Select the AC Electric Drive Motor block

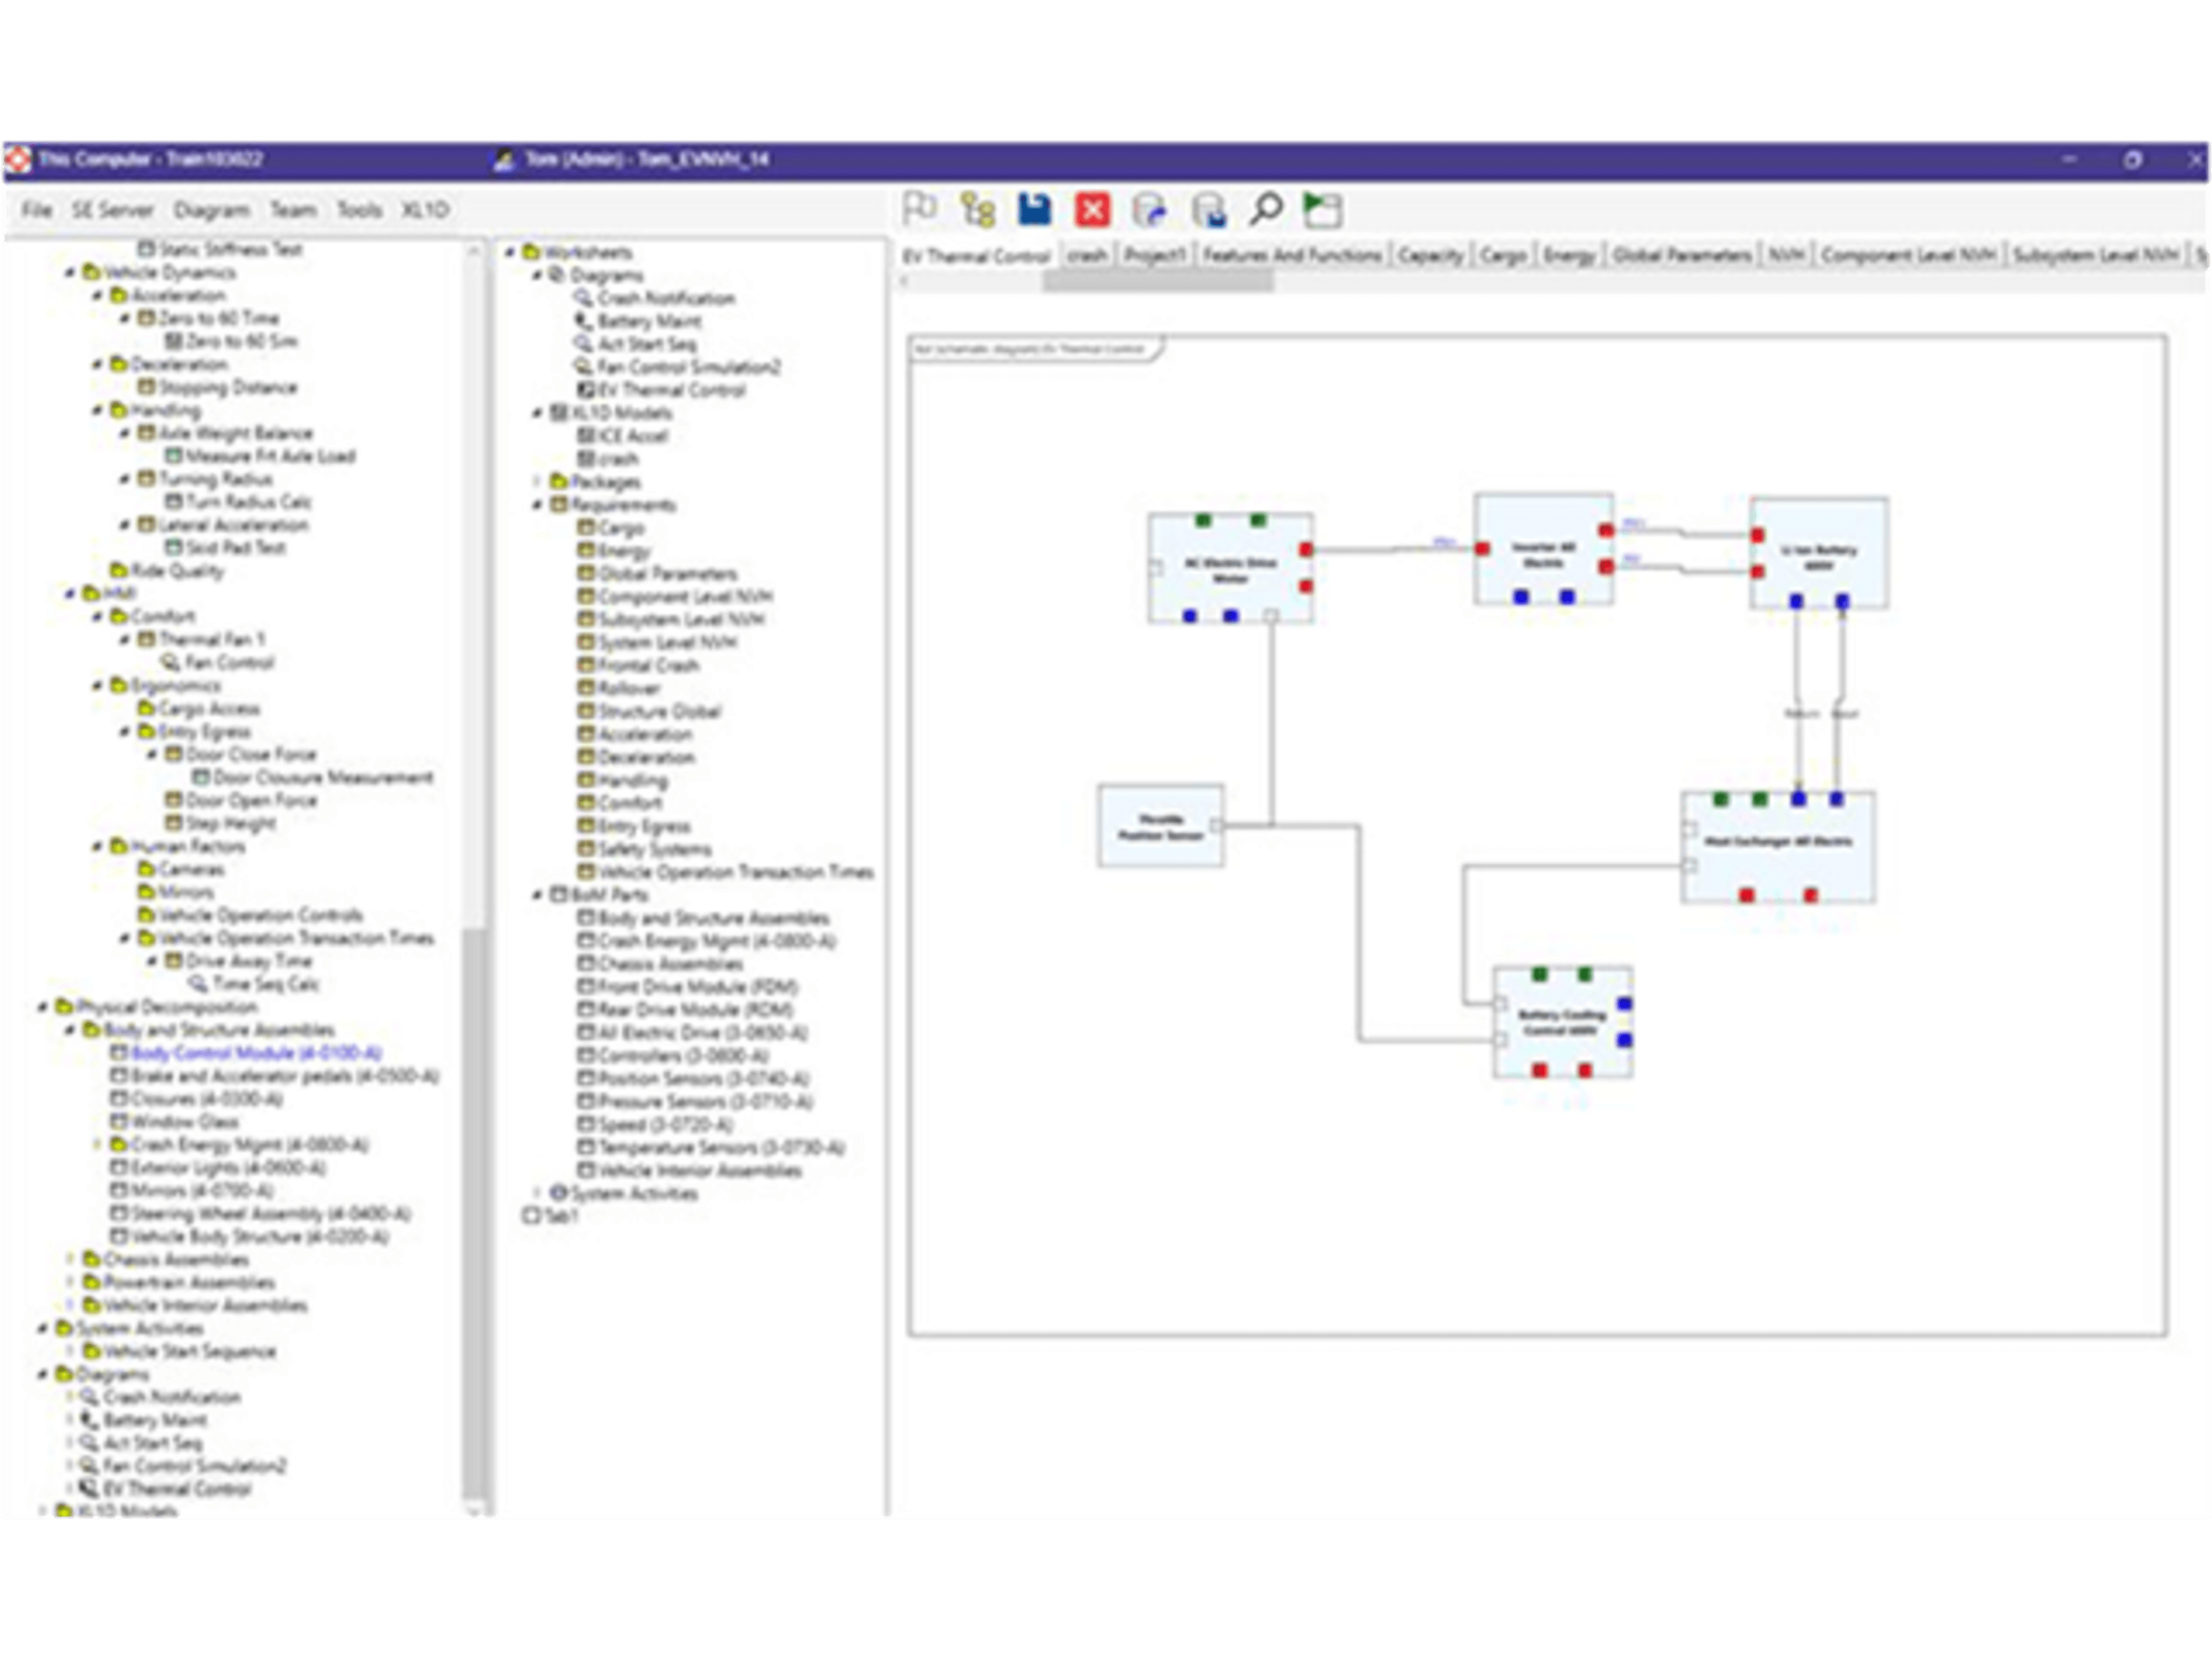click(1230, 569)
